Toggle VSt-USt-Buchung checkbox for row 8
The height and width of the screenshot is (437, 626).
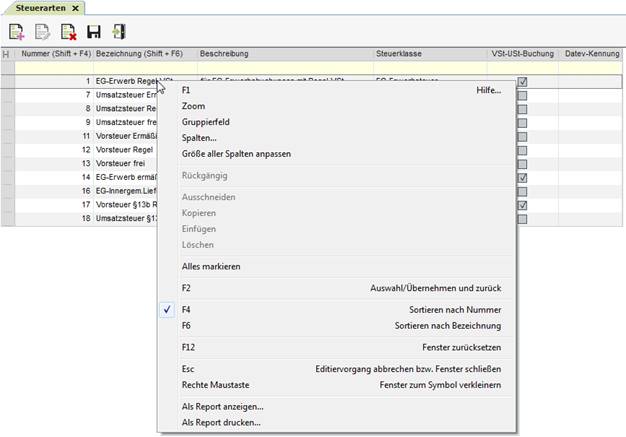[522, 109]
